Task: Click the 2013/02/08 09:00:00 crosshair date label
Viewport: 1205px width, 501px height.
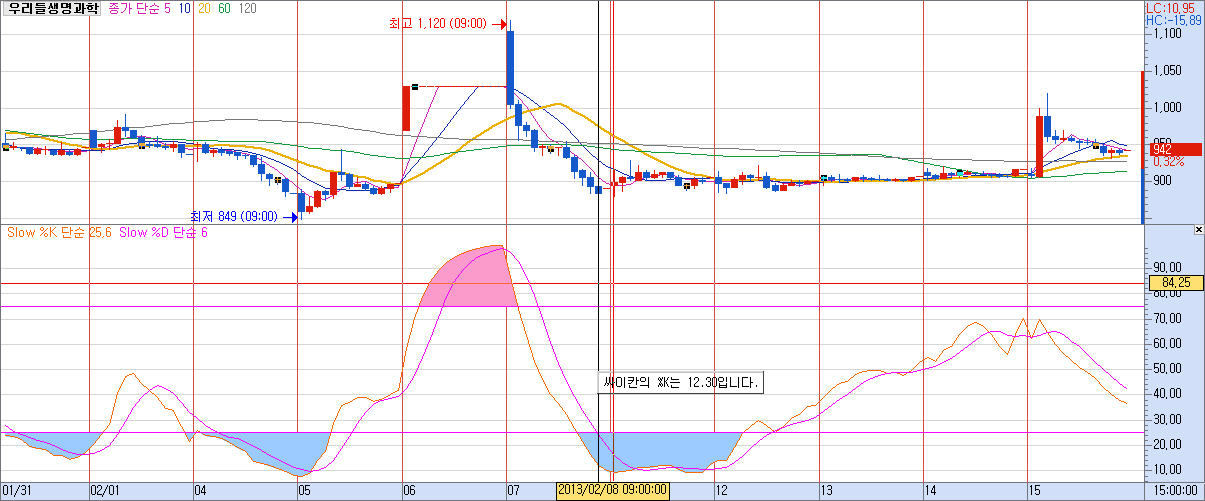Action: pos(612,491)
